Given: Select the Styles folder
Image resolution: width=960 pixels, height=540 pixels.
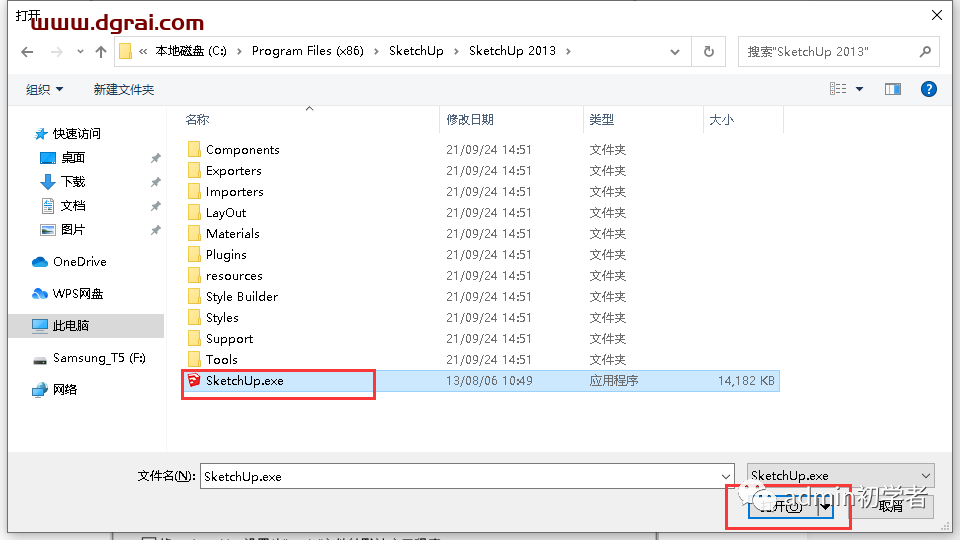Looking at the screenshot, I should pyautogui.click(x=222, y=318).
